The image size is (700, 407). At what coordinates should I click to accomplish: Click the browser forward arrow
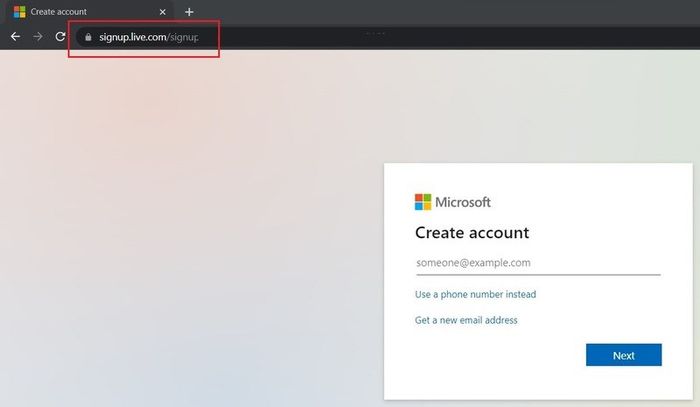[x=38, y=37]
